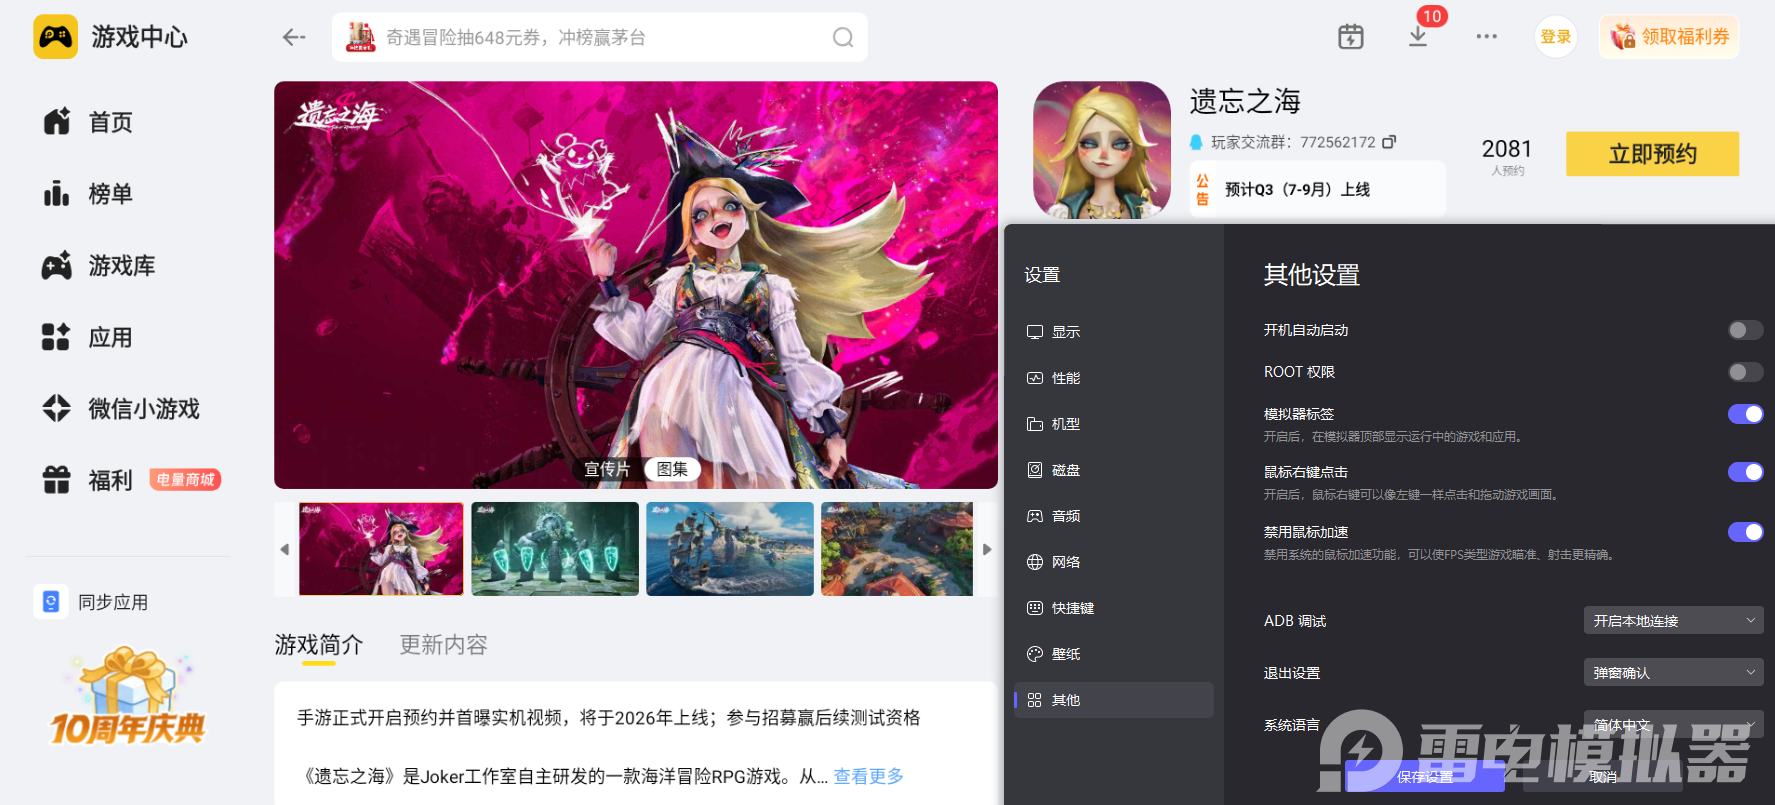
Task: Click the 2081 reservation count
Action: click(1507, 149)
